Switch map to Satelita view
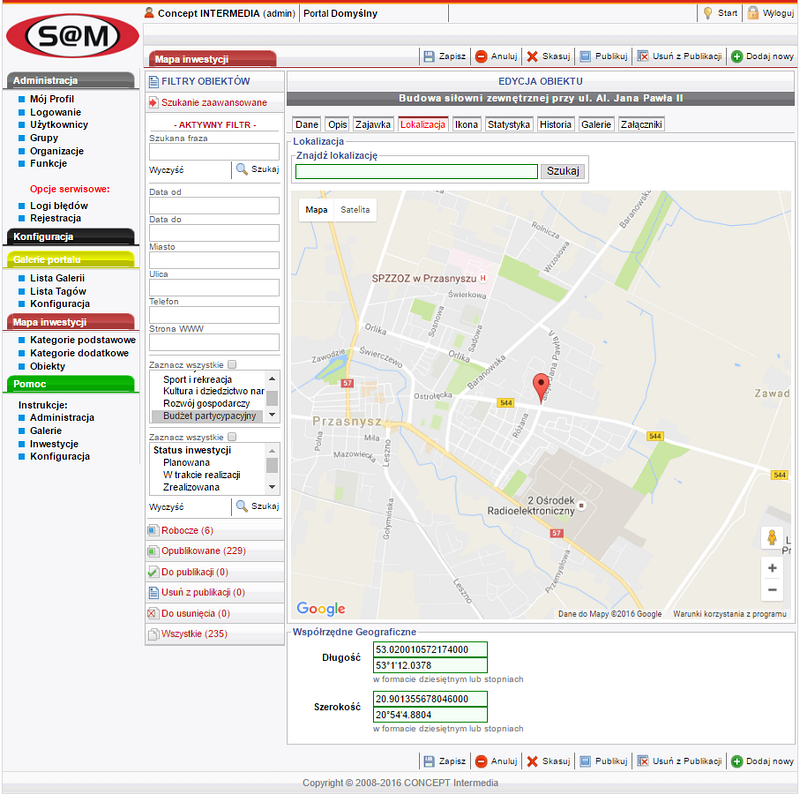The height and width of the screenshot is (794, 800). pyautogui.click(x=355, y=210)
